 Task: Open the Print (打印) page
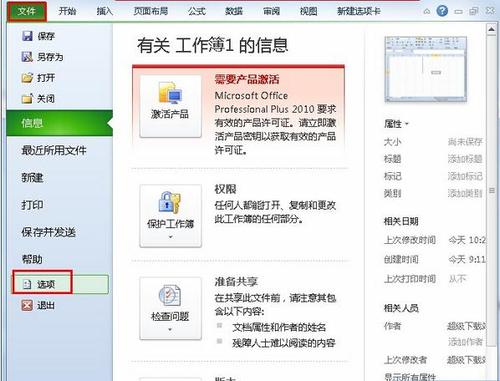[32, 205]
